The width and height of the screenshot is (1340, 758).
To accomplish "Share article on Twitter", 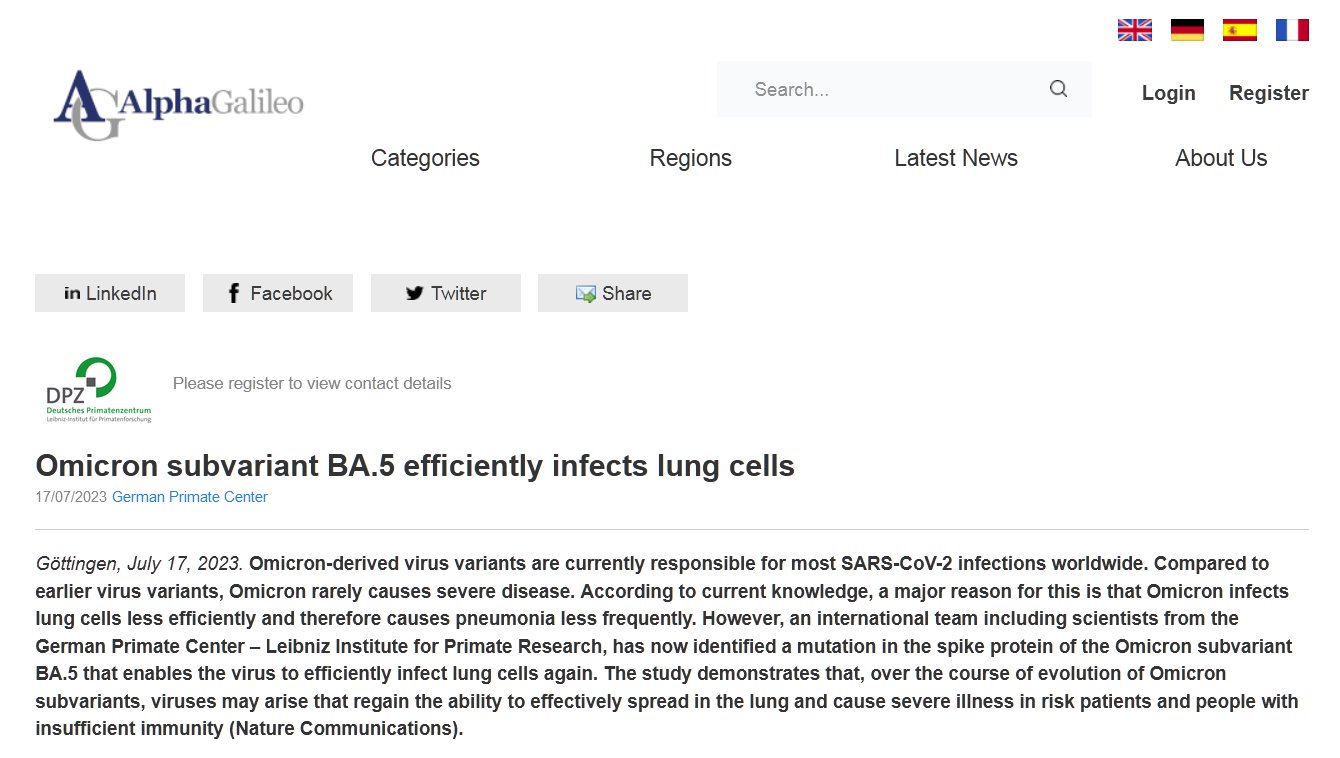I will 446,293.
